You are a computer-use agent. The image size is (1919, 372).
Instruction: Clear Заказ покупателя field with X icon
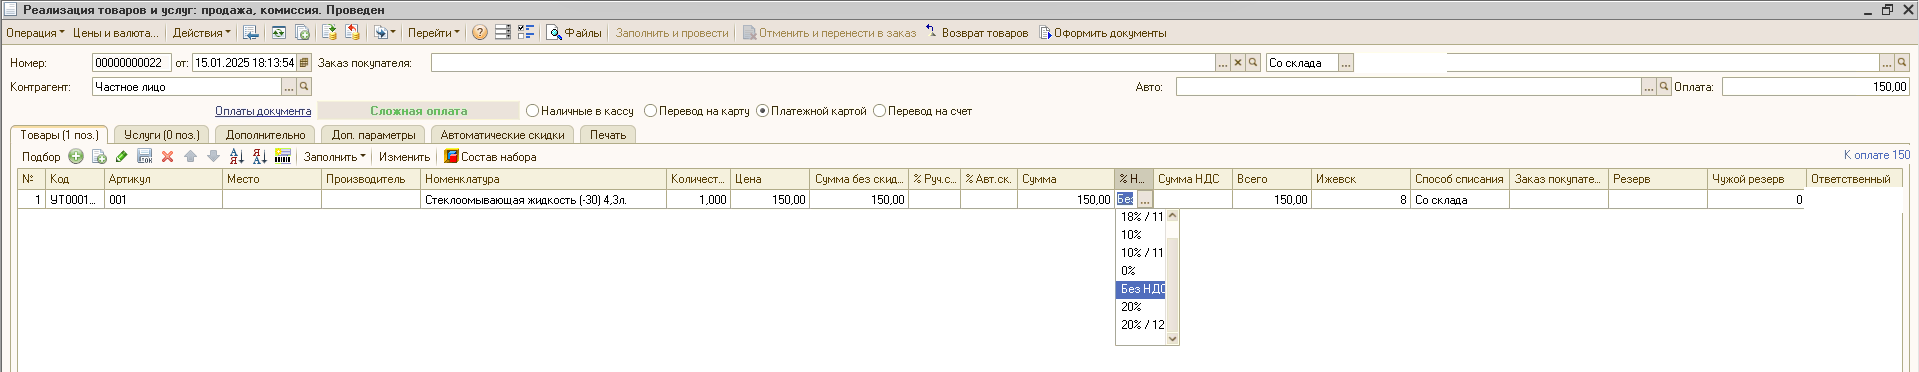1238,63
